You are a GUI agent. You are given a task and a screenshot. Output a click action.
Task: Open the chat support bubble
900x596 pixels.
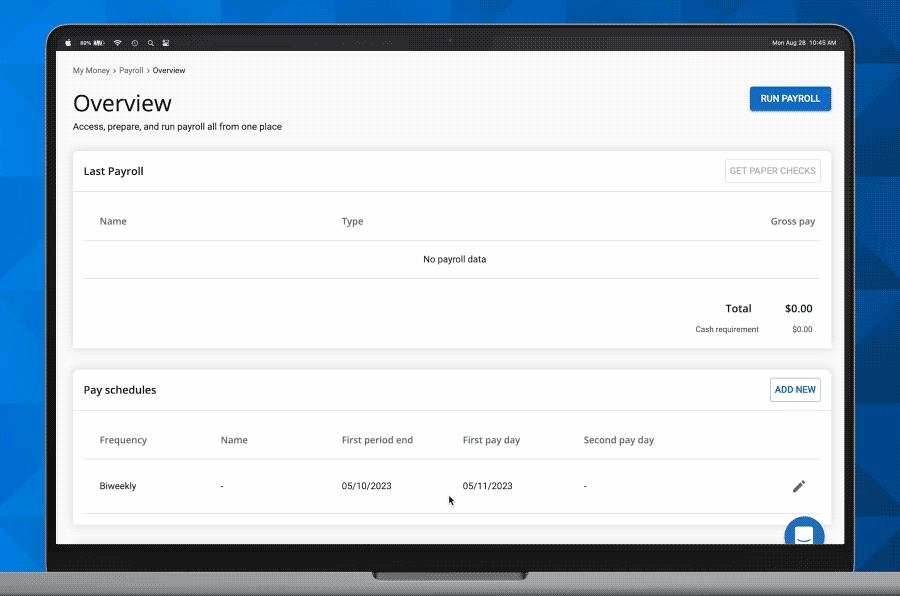[803, 536]
